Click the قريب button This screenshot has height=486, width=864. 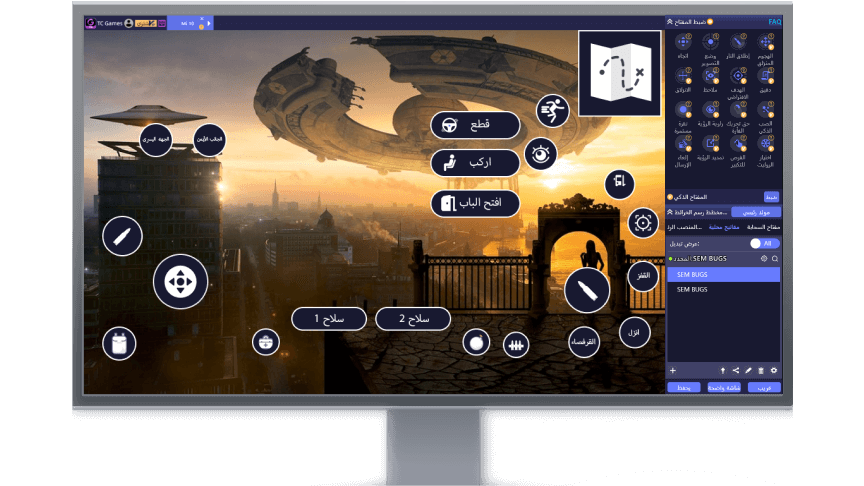[x=764, y=387]
